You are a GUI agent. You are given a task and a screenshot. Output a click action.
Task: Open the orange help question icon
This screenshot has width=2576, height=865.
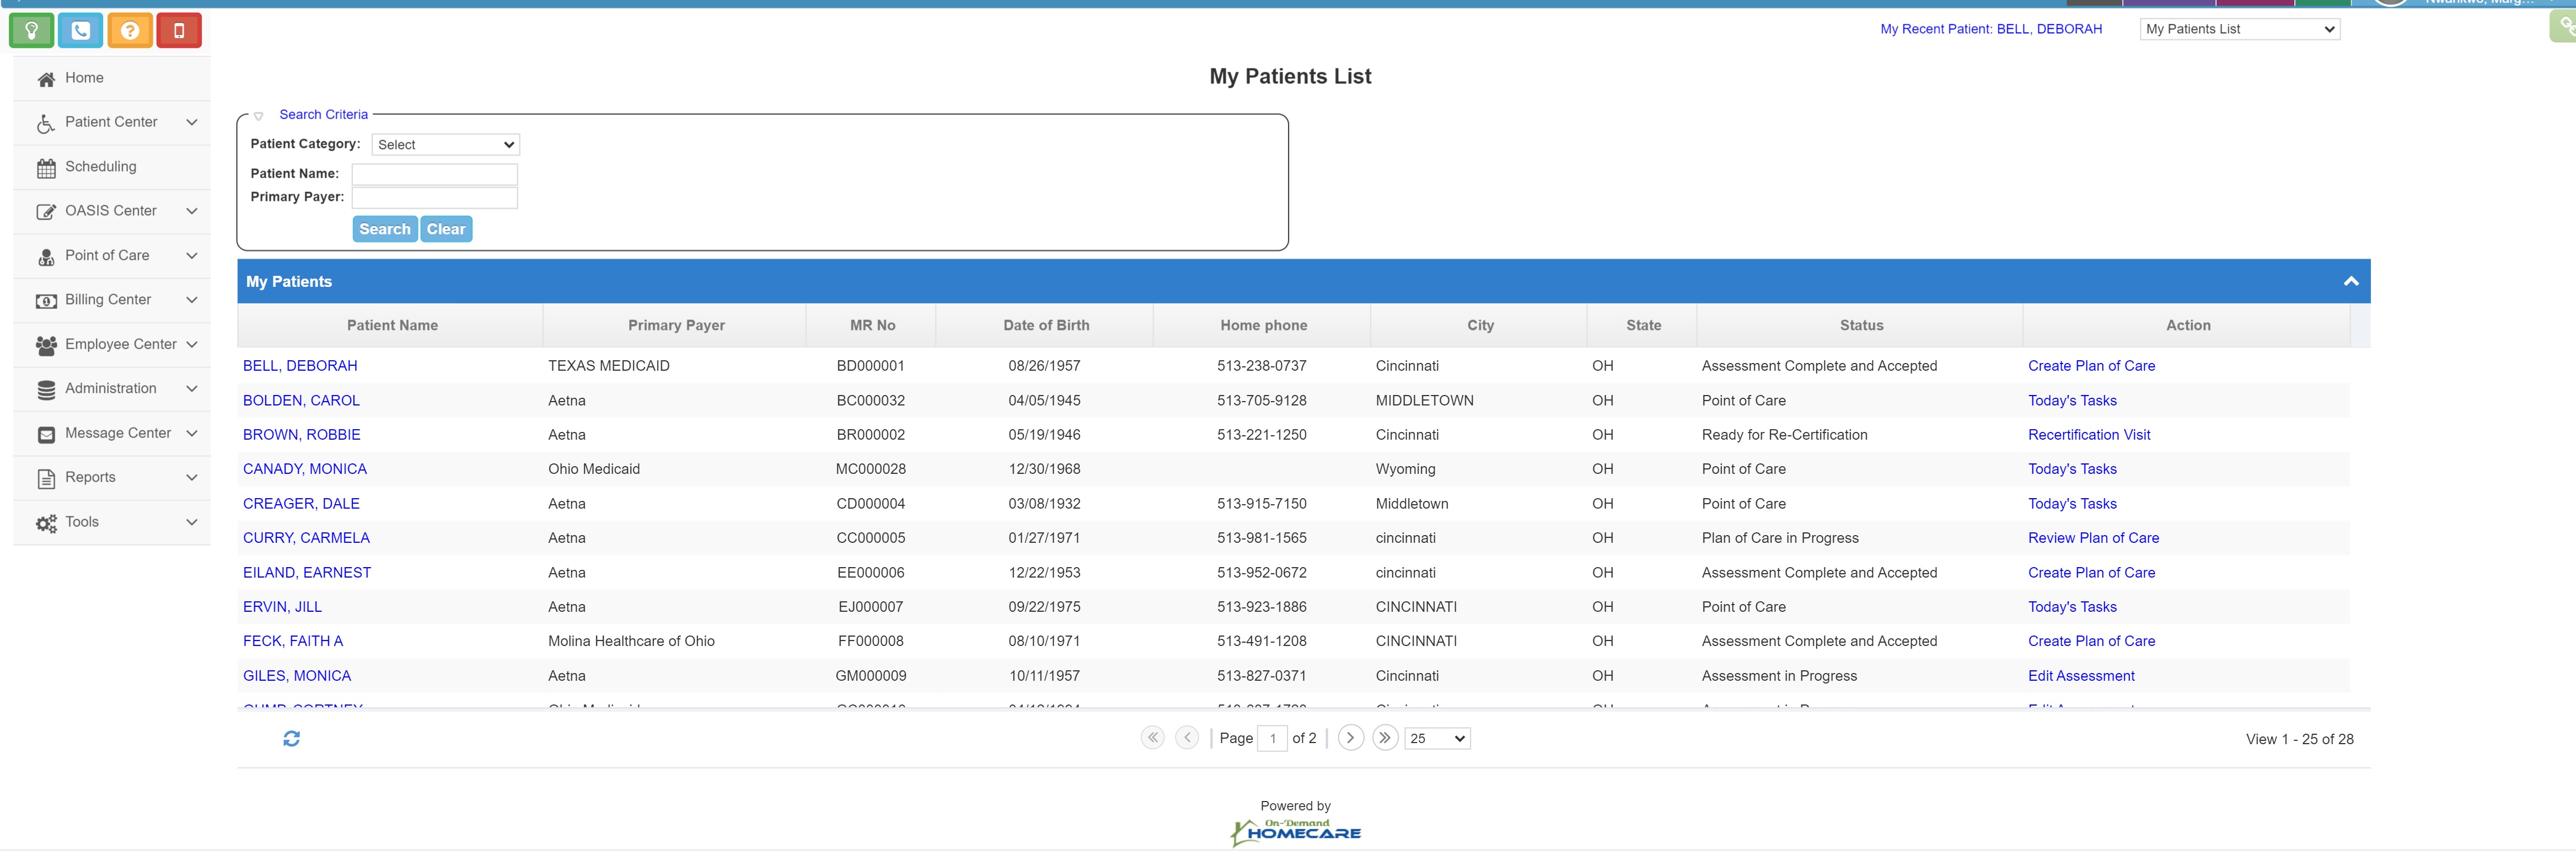click(x=130, y=31)
